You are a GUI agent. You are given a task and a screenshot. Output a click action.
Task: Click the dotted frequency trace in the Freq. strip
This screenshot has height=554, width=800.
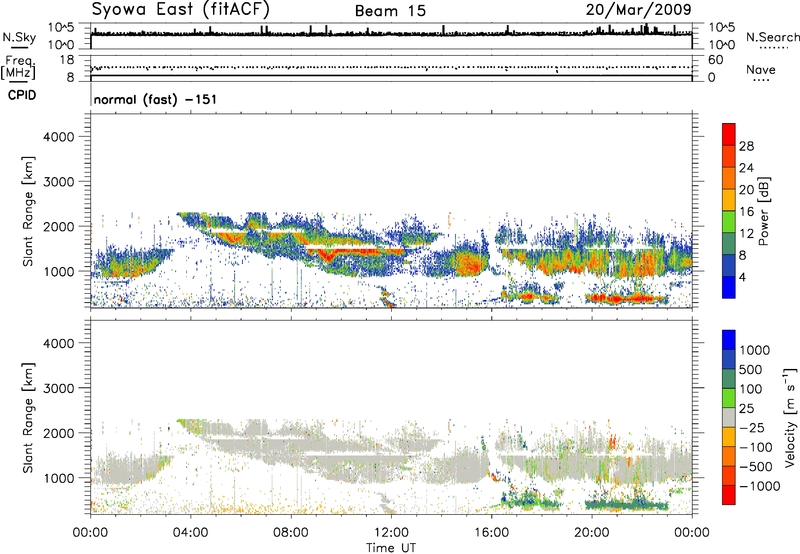point(391,67)
